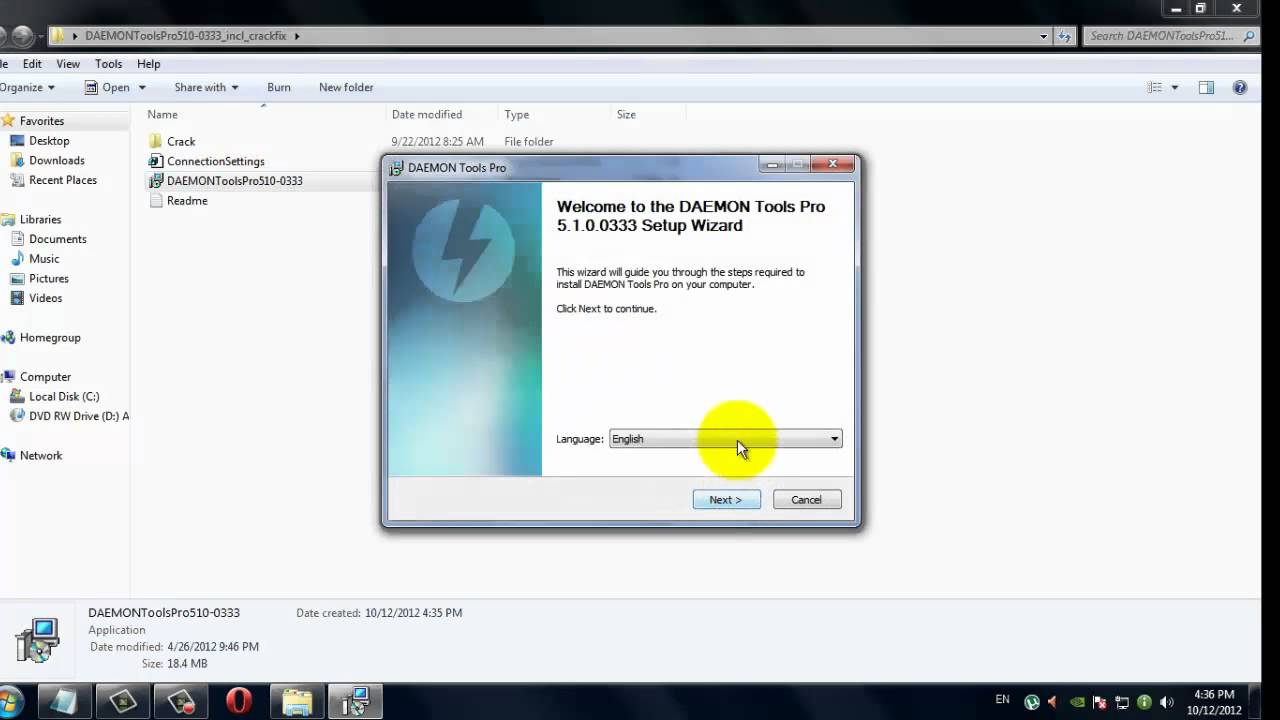This screenshot has height=720, width=1280.
Task: Click the Open toolbar button
Action: [x=108, y=87]
